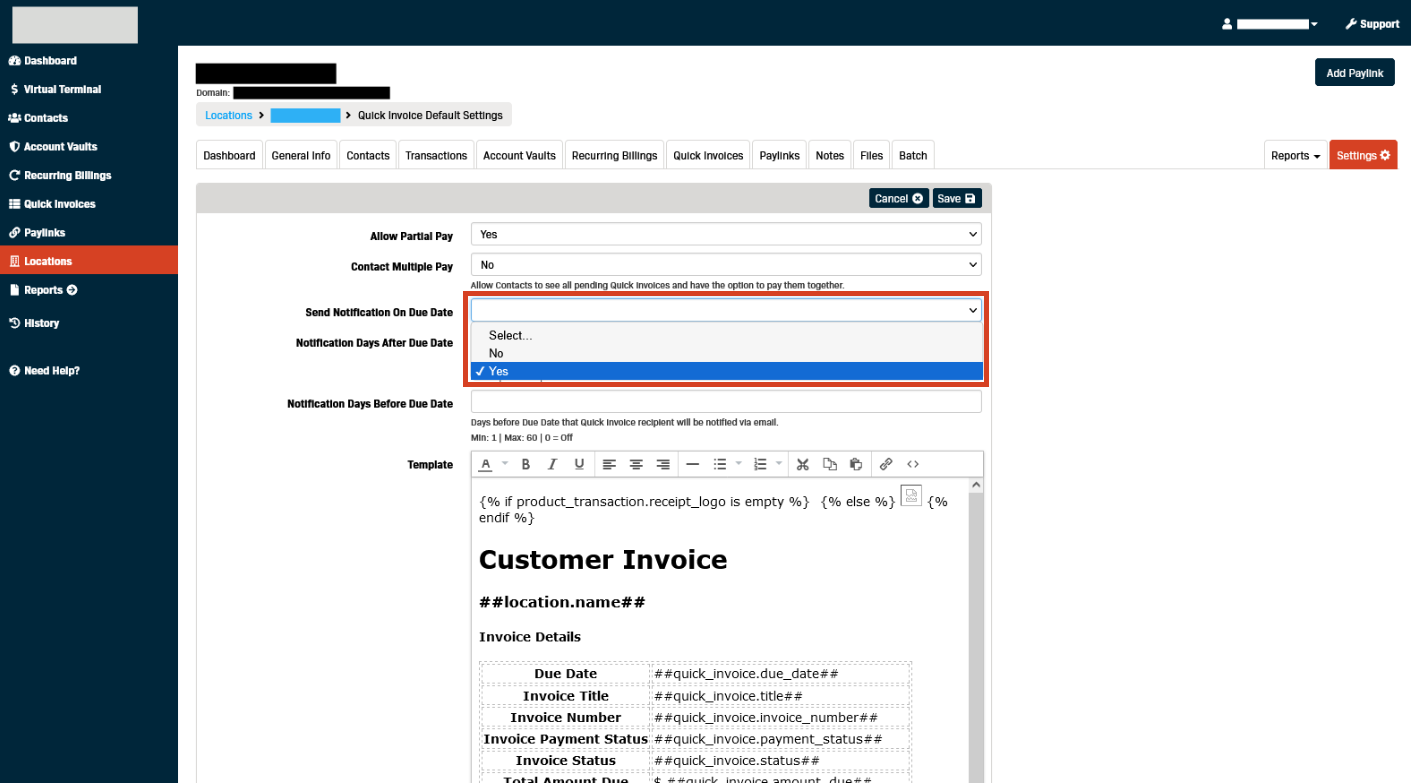The width and height of the screenshot is (1411, 783).
Task: Click template editor vertical scrollbar
Action: [x=976, y=630]
